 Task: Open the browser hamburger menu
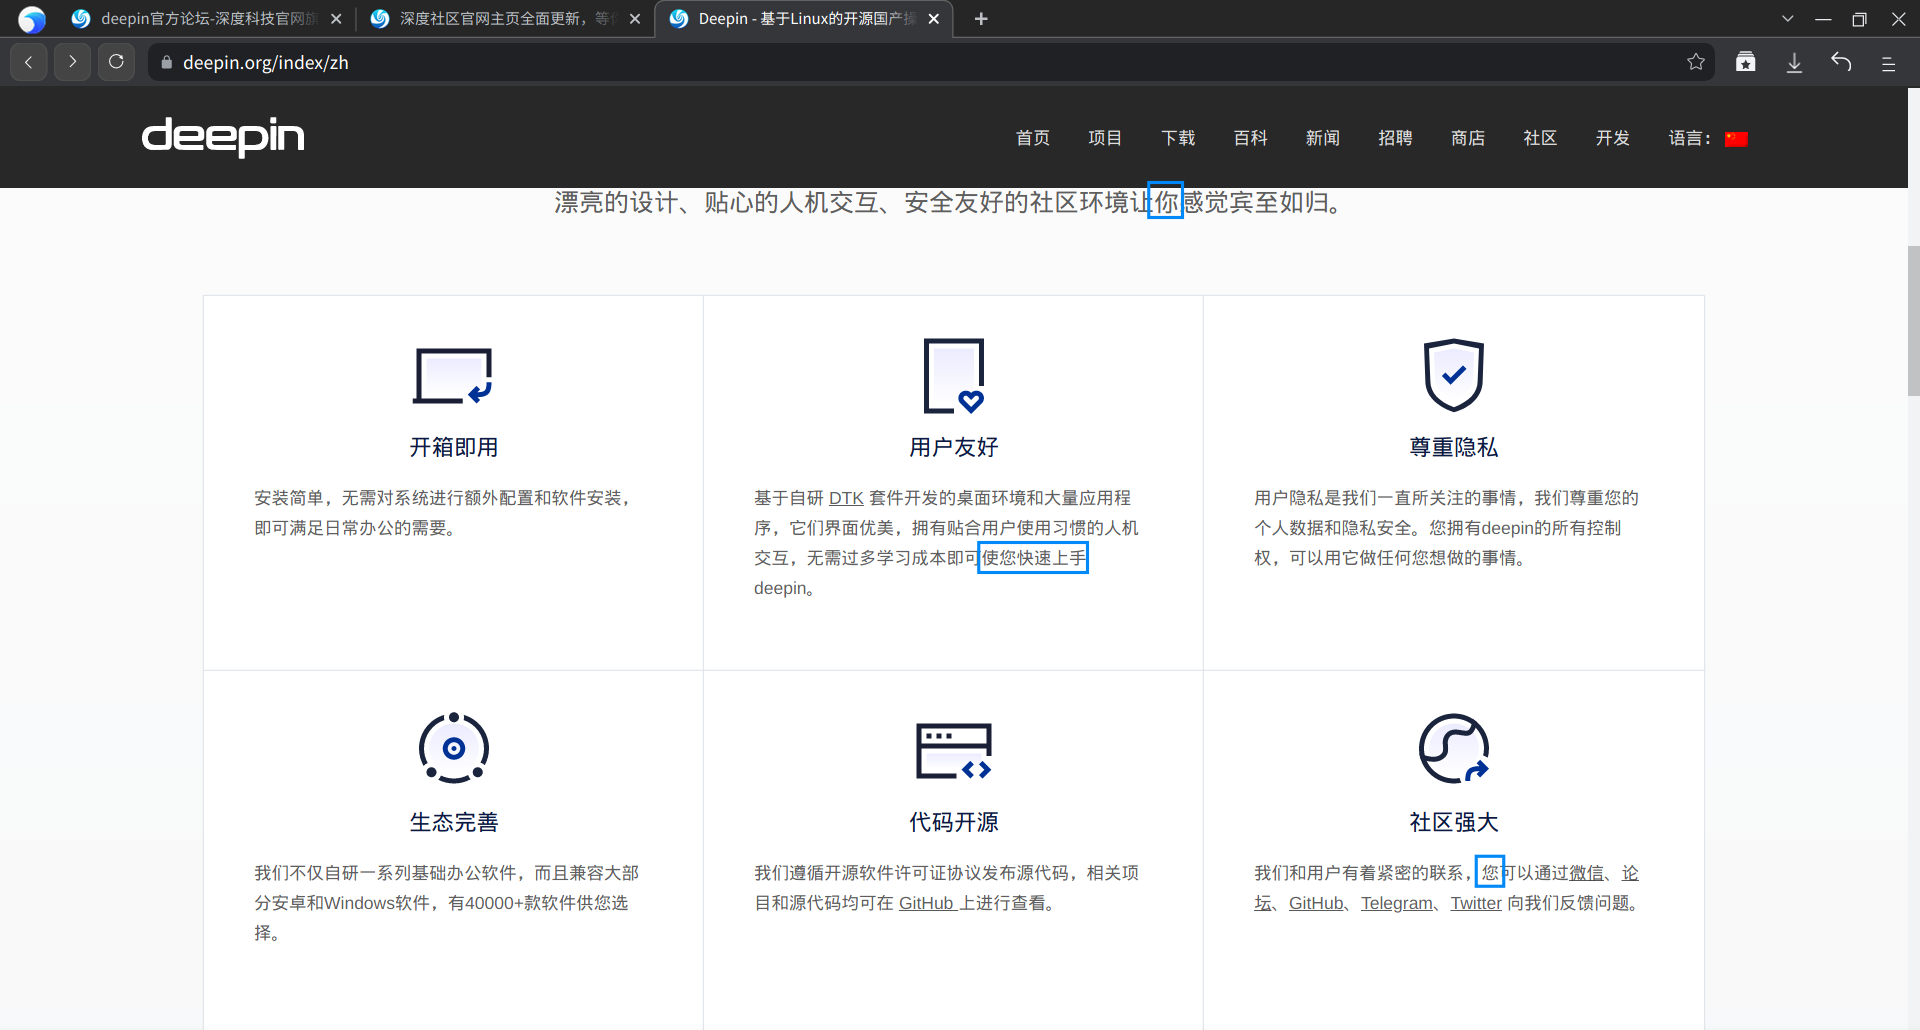pos(1889,63)
